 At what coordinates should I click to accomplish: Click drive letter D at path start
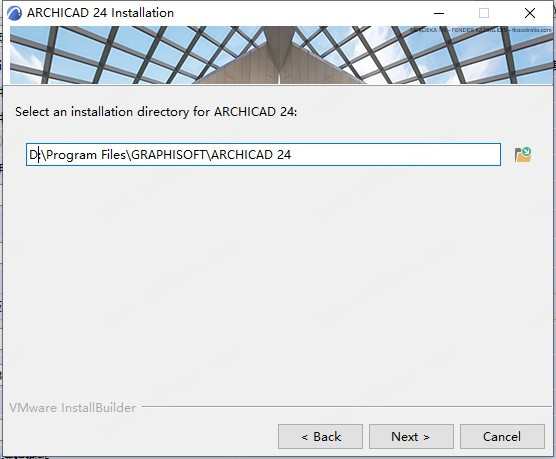pos(33,155)
